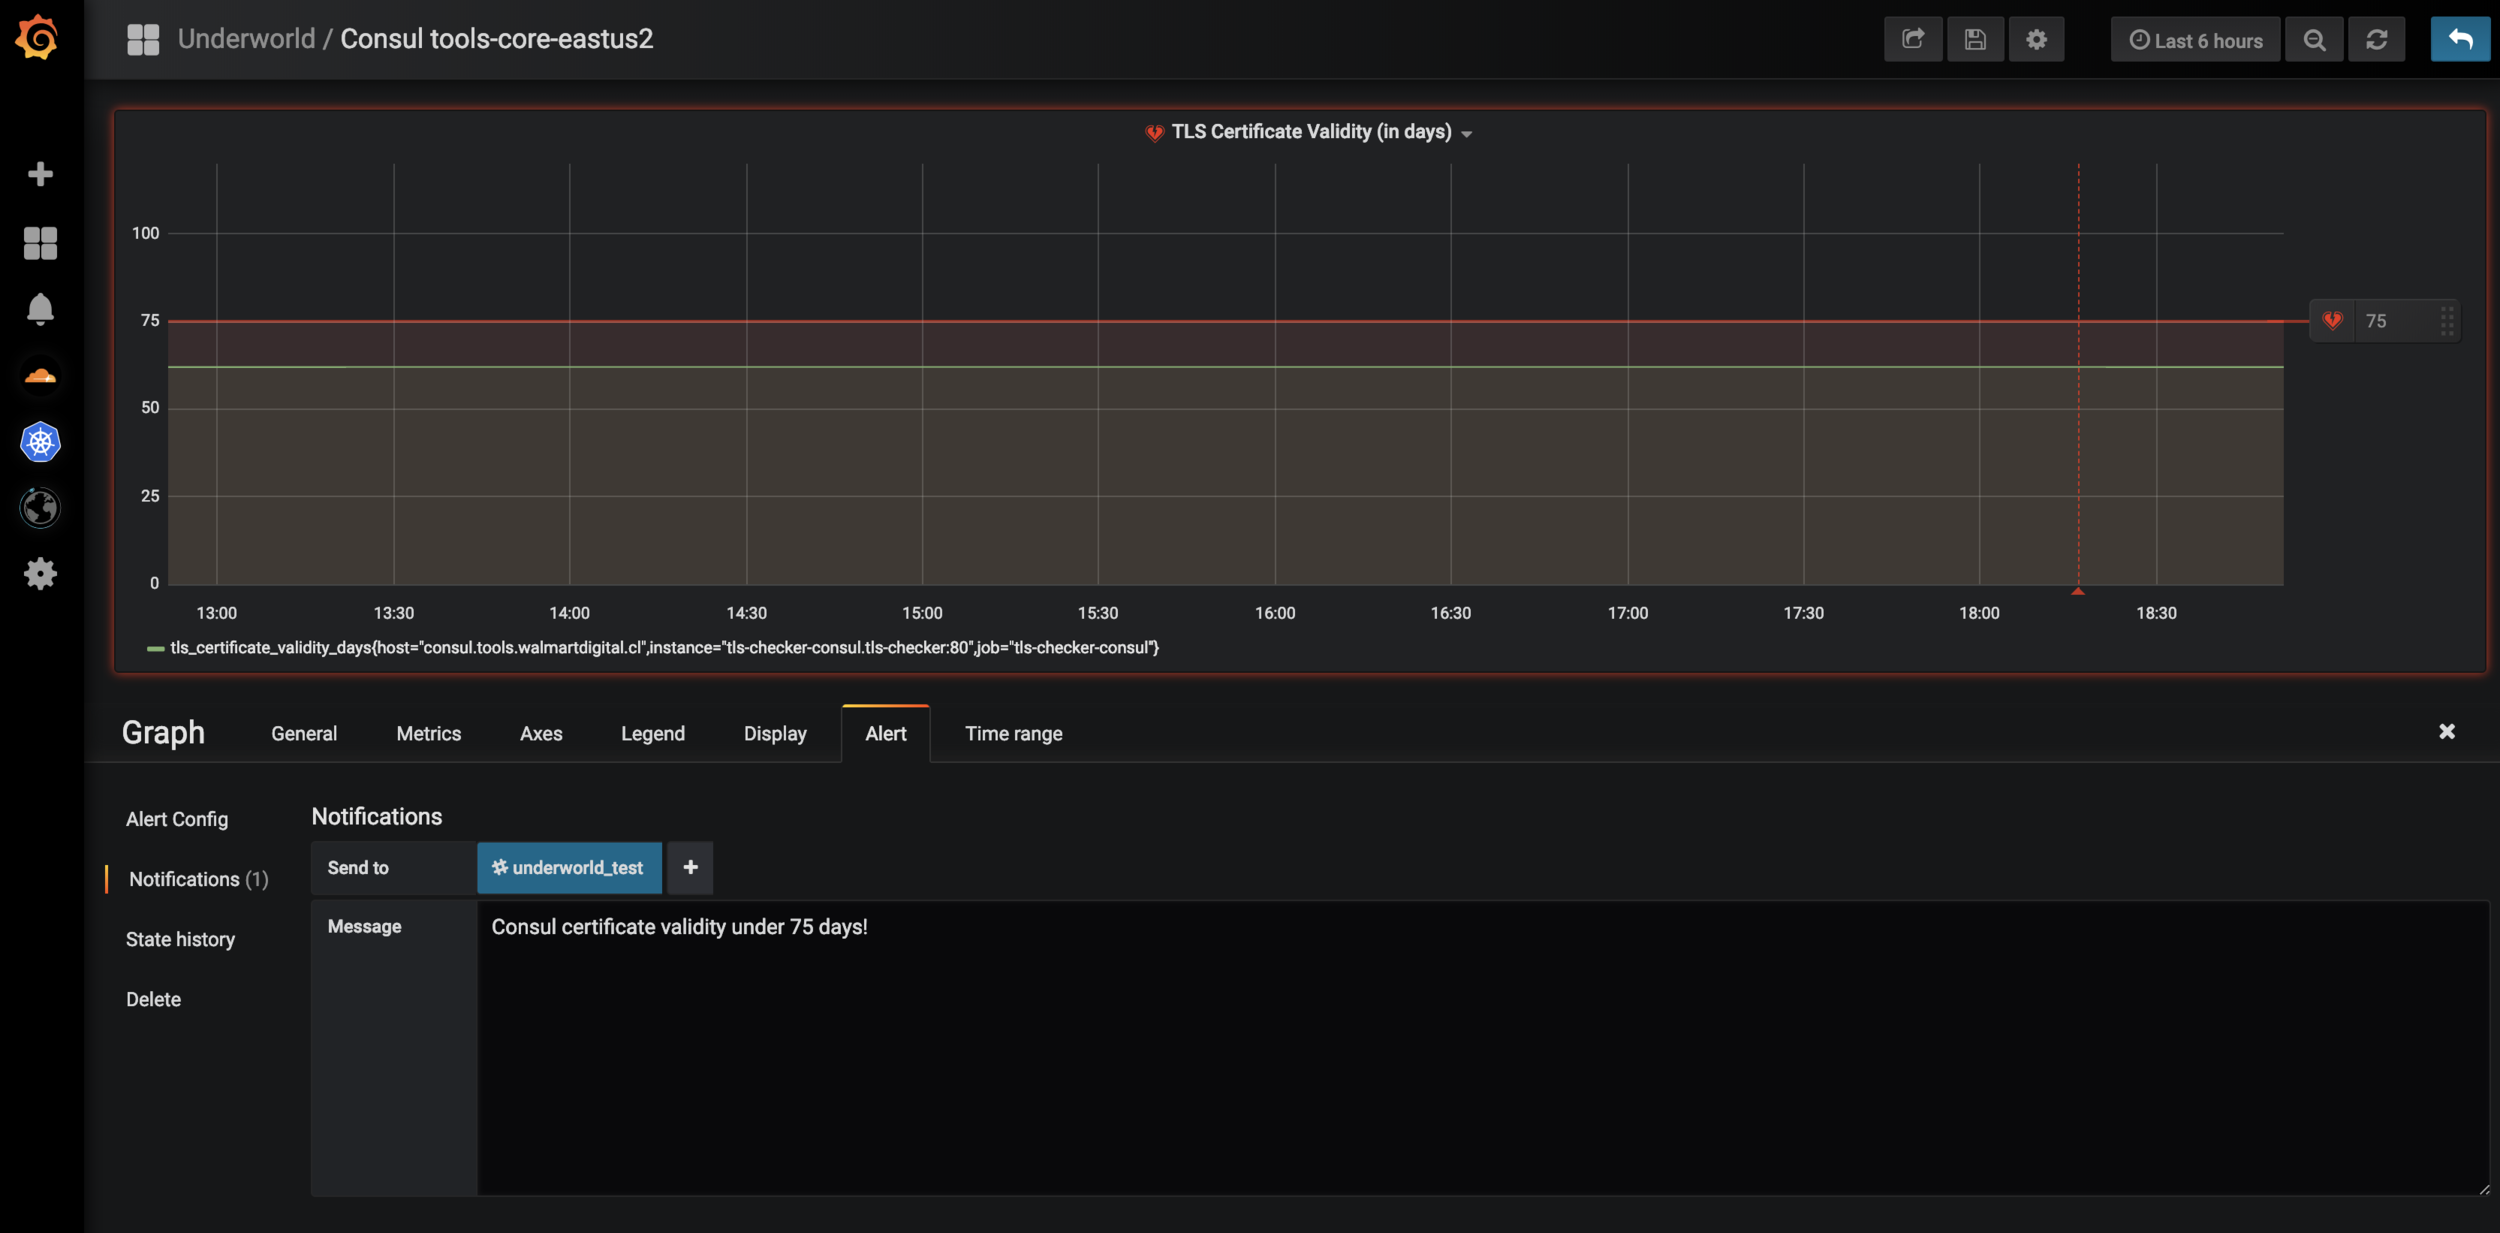Save the dashboard with floppy icon
2500x1233 pixels.
pyautogui.click(x=1974, y=40)
